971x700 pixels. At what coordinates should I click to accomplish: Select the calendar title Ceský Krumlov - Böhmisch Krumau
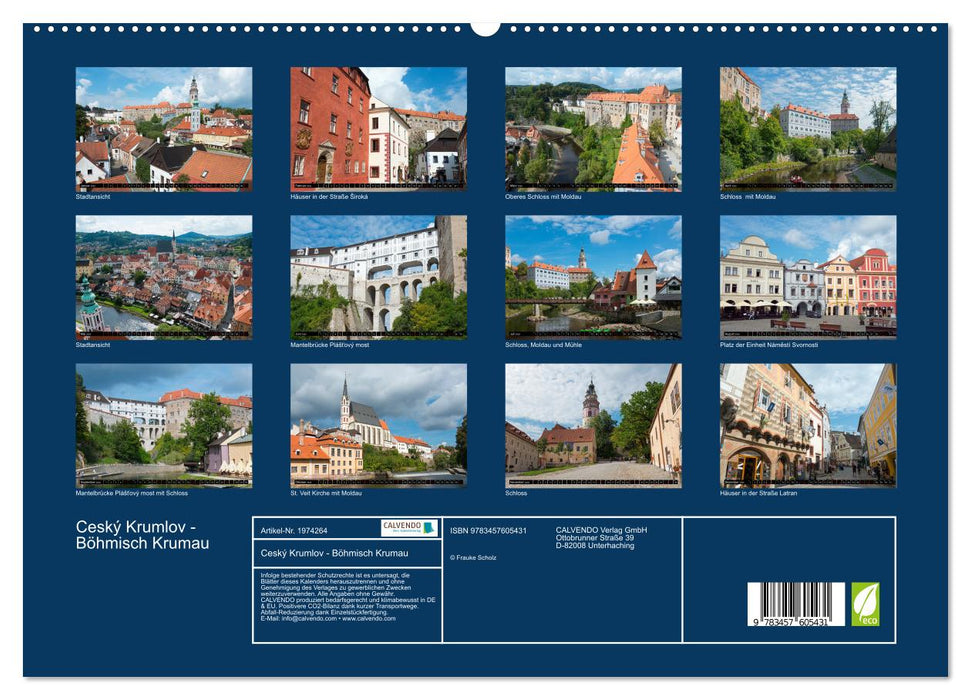(138, 535)
